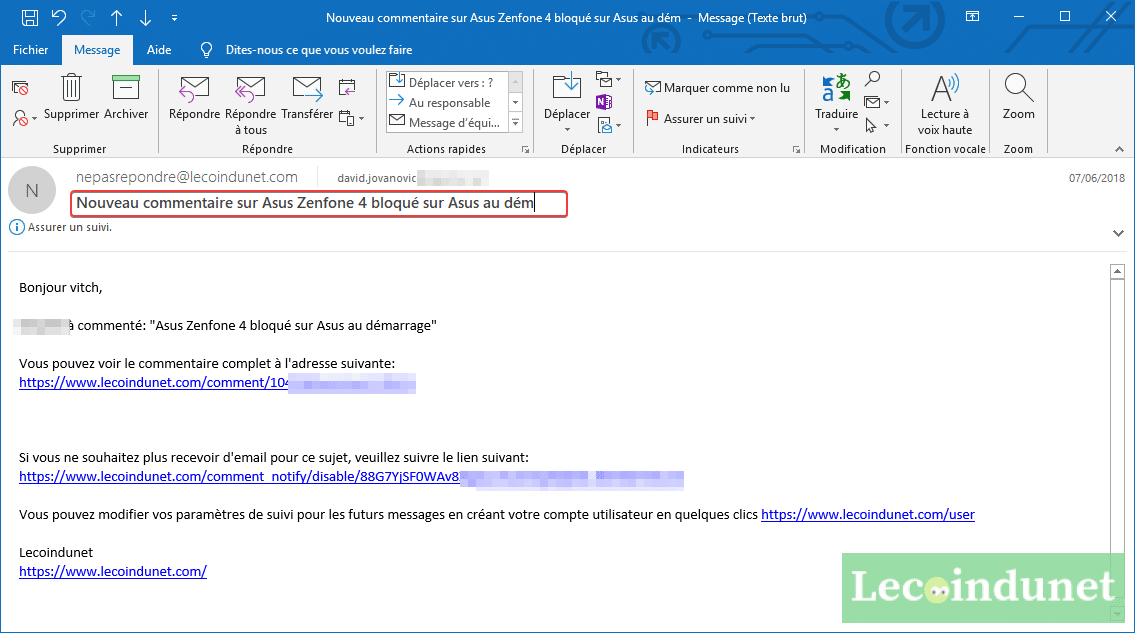Switch to the Message ribbon tab
1135x633 pixels.
[97, 50]
